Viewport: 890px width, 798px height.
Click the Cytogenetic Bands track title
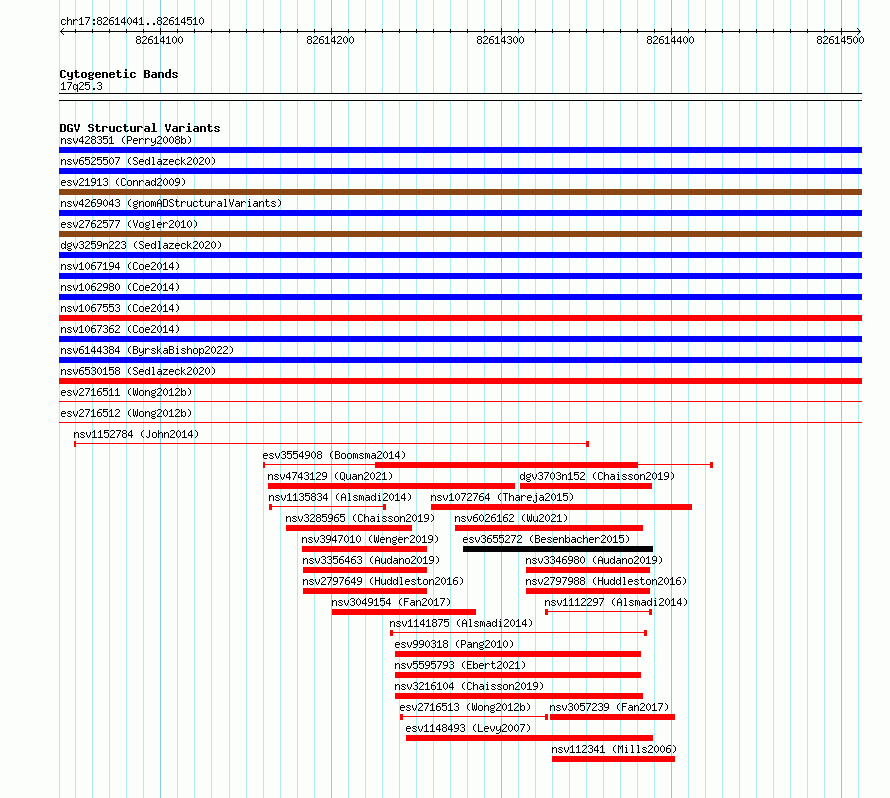coord(119,74)
